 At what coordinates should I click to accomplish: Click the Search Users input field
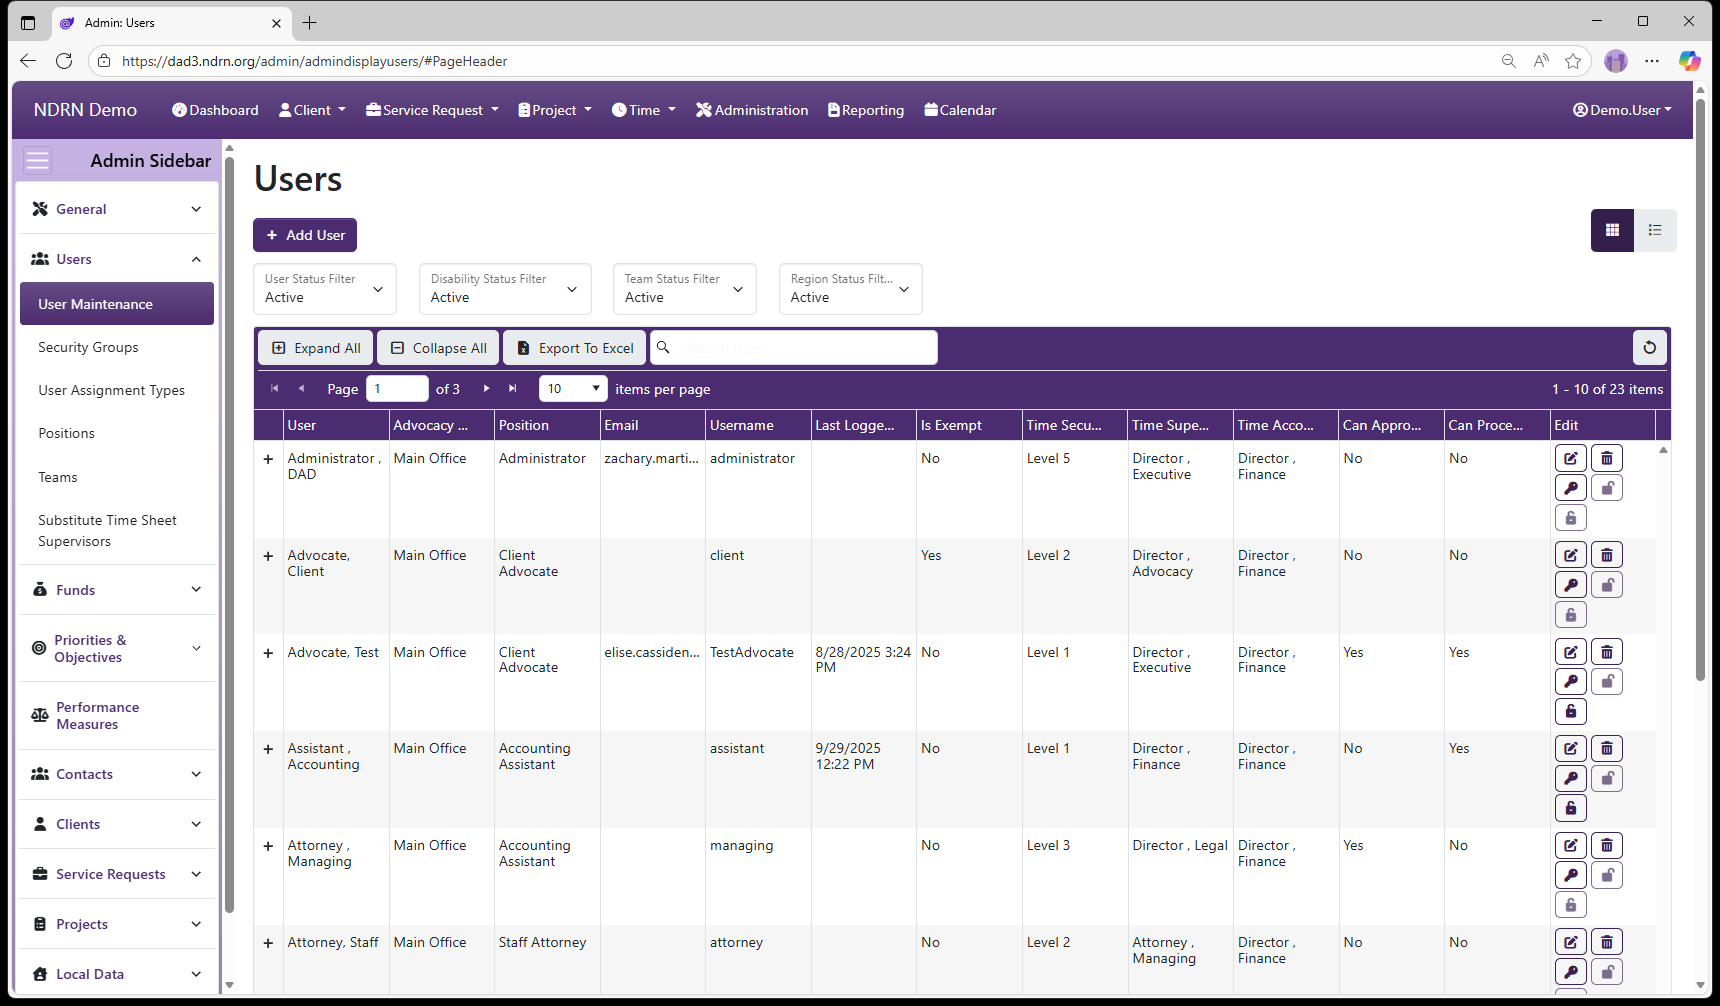pyautogui.click(x=794, y=348)
